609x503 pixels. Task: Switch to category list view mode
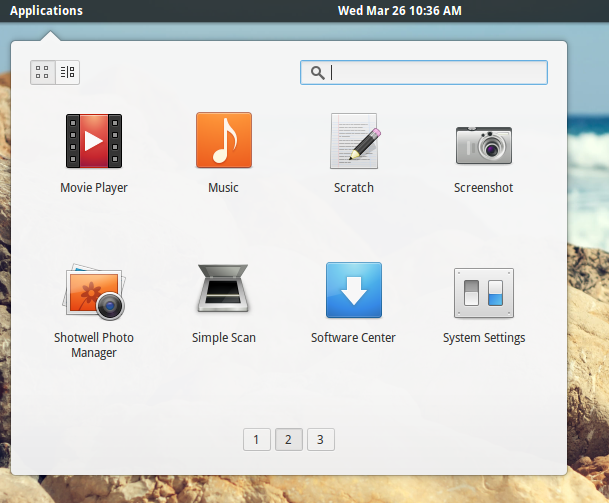click(x=68, y=72)
